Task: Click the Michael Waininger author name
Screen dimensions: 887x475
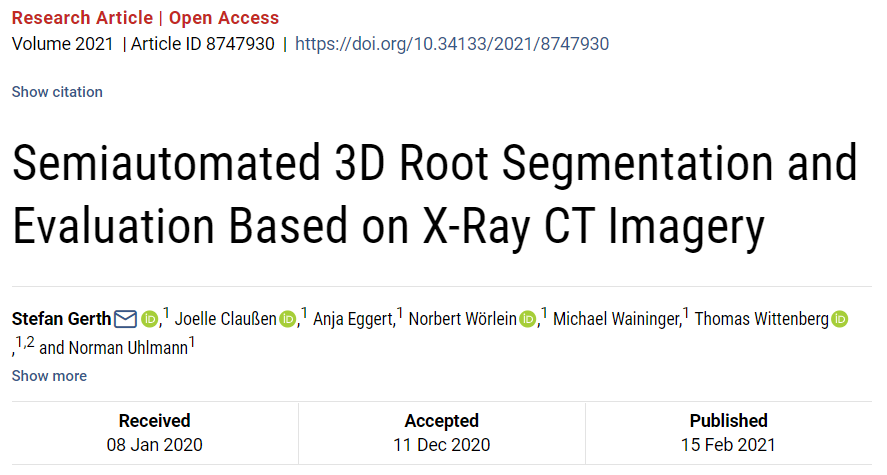Action: [616, 319]
